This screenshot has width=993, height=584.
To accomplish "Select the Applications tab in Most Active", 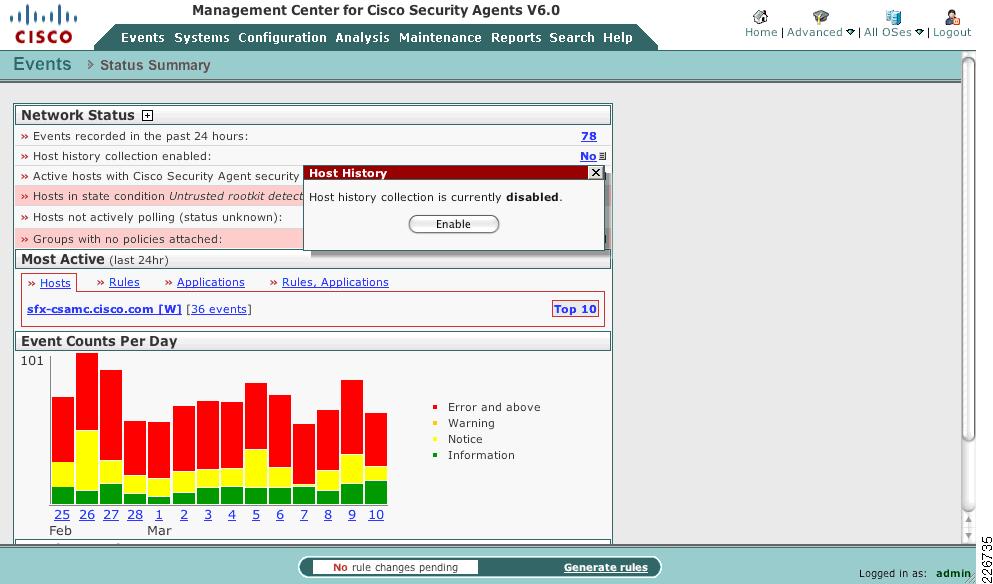I will (x=210, y=282).
